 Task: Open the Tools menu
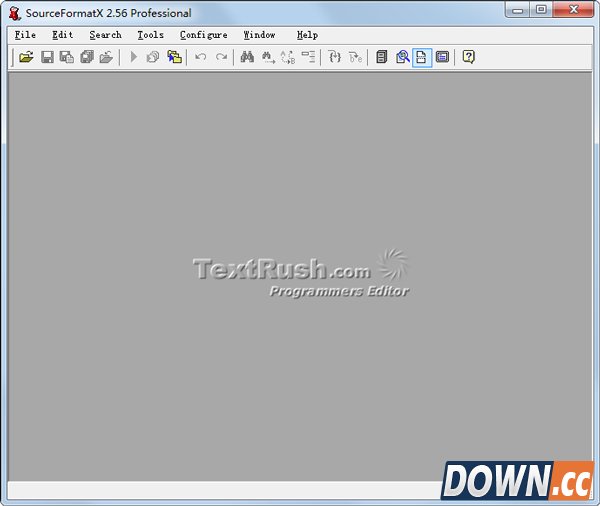point(150,35)
